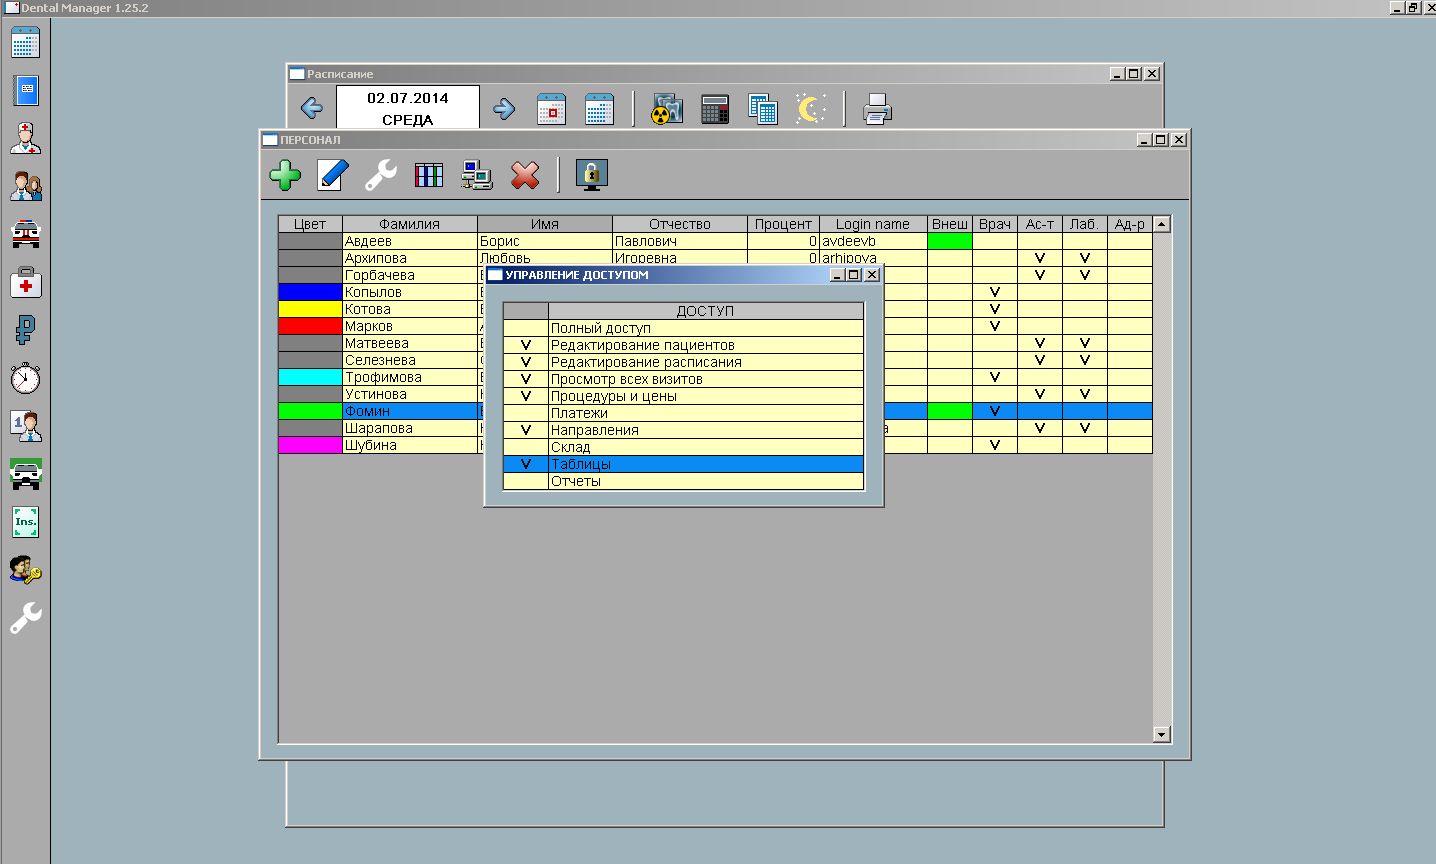Click the pencil edit staff icon
Screen dimensions: 1436x864
point(333,176)
